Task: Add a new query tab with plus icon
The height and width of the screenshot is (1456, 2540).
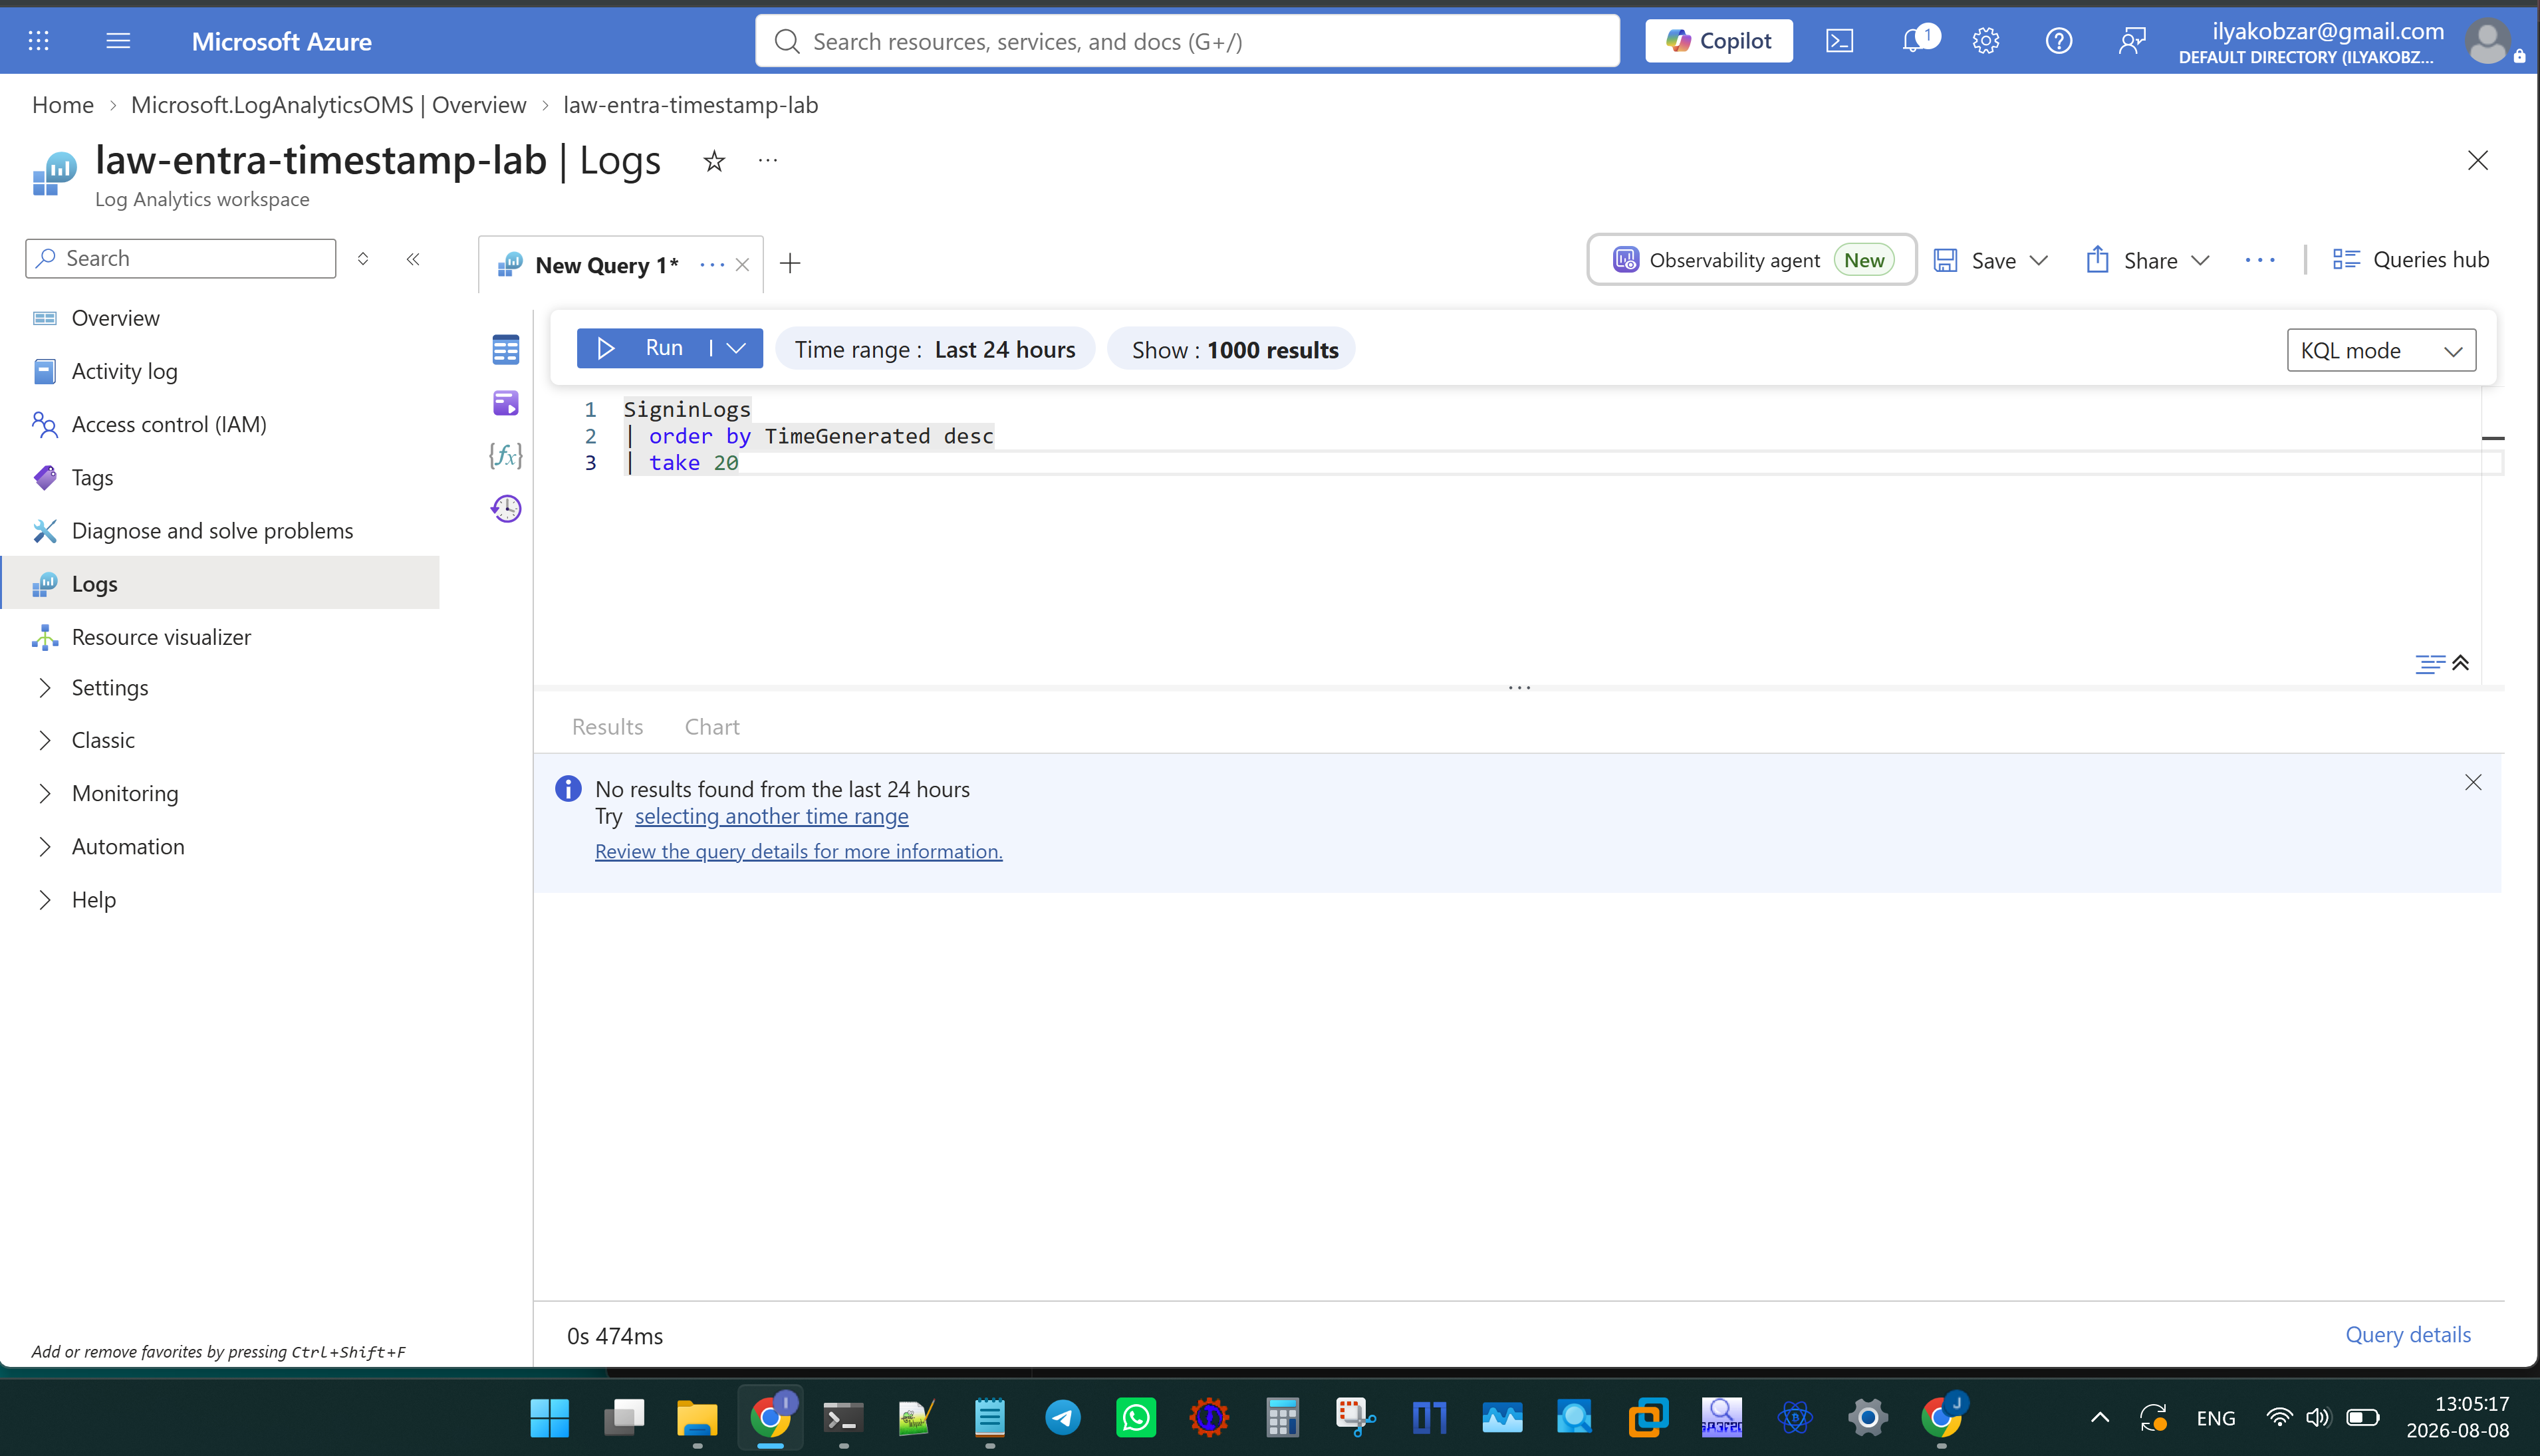Action: tap(790, 264)
